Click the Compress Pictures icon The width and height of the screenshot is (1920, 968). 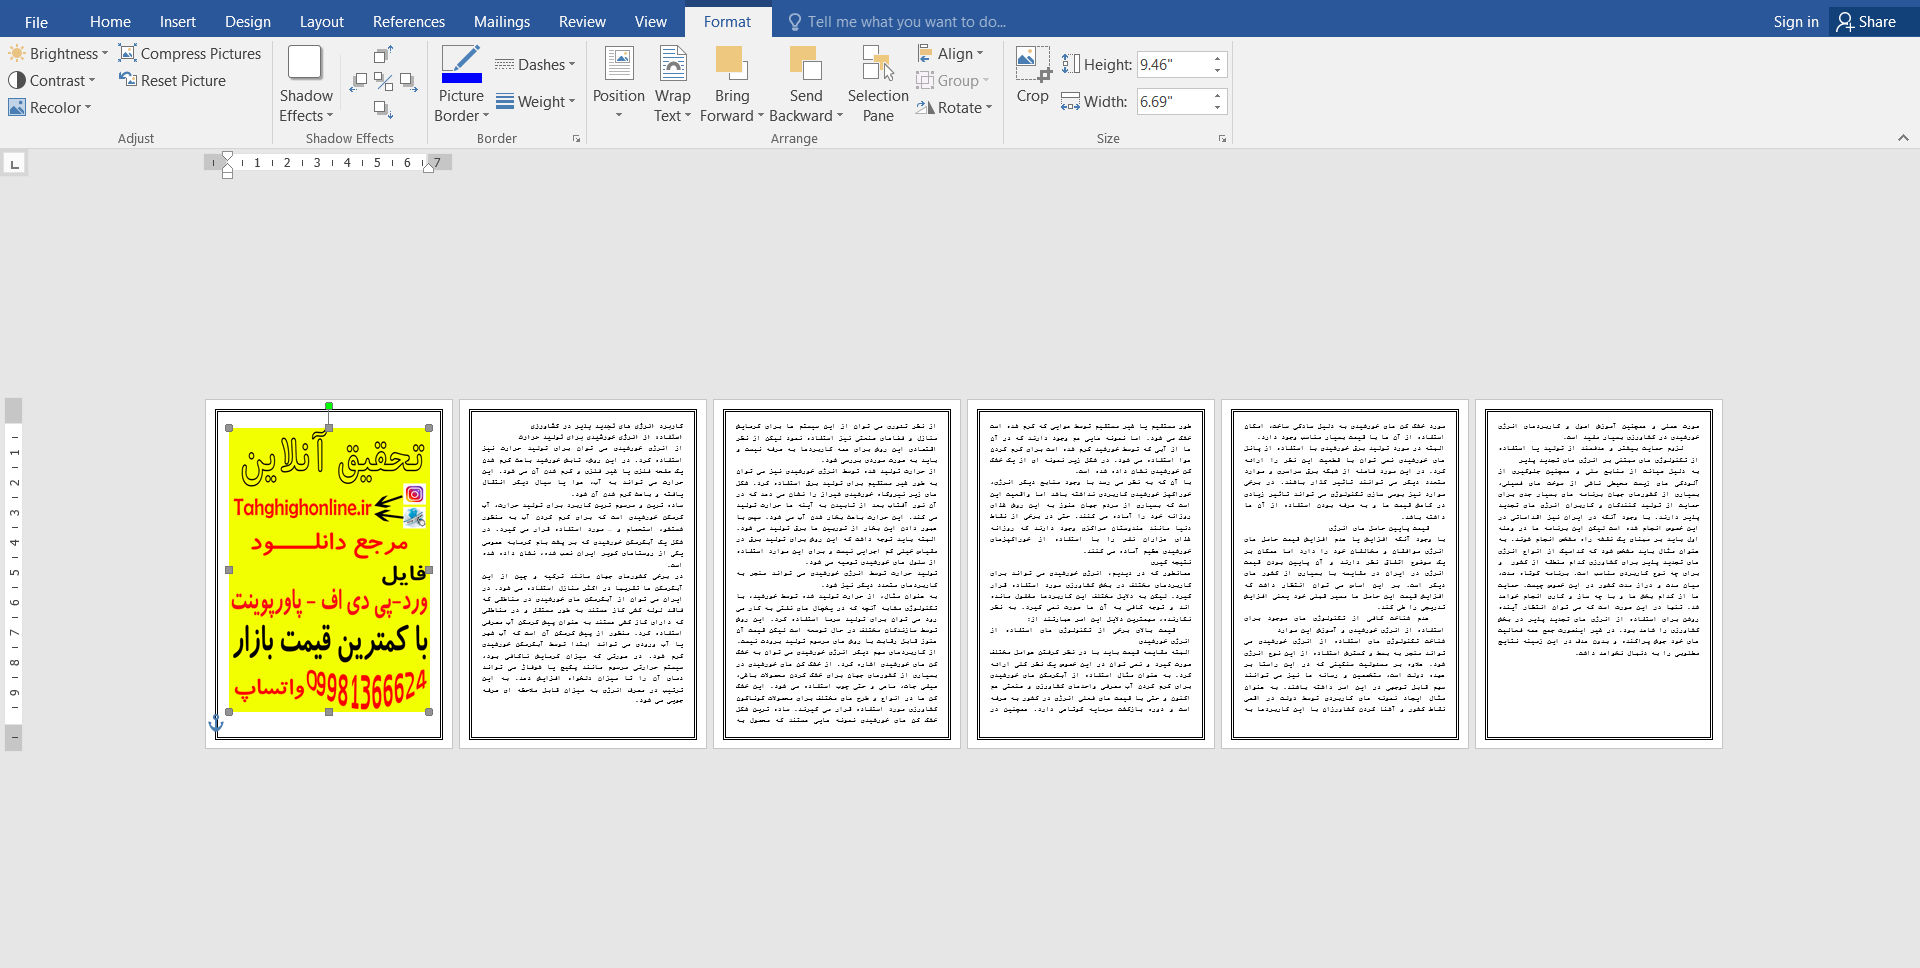pos(128,53)
